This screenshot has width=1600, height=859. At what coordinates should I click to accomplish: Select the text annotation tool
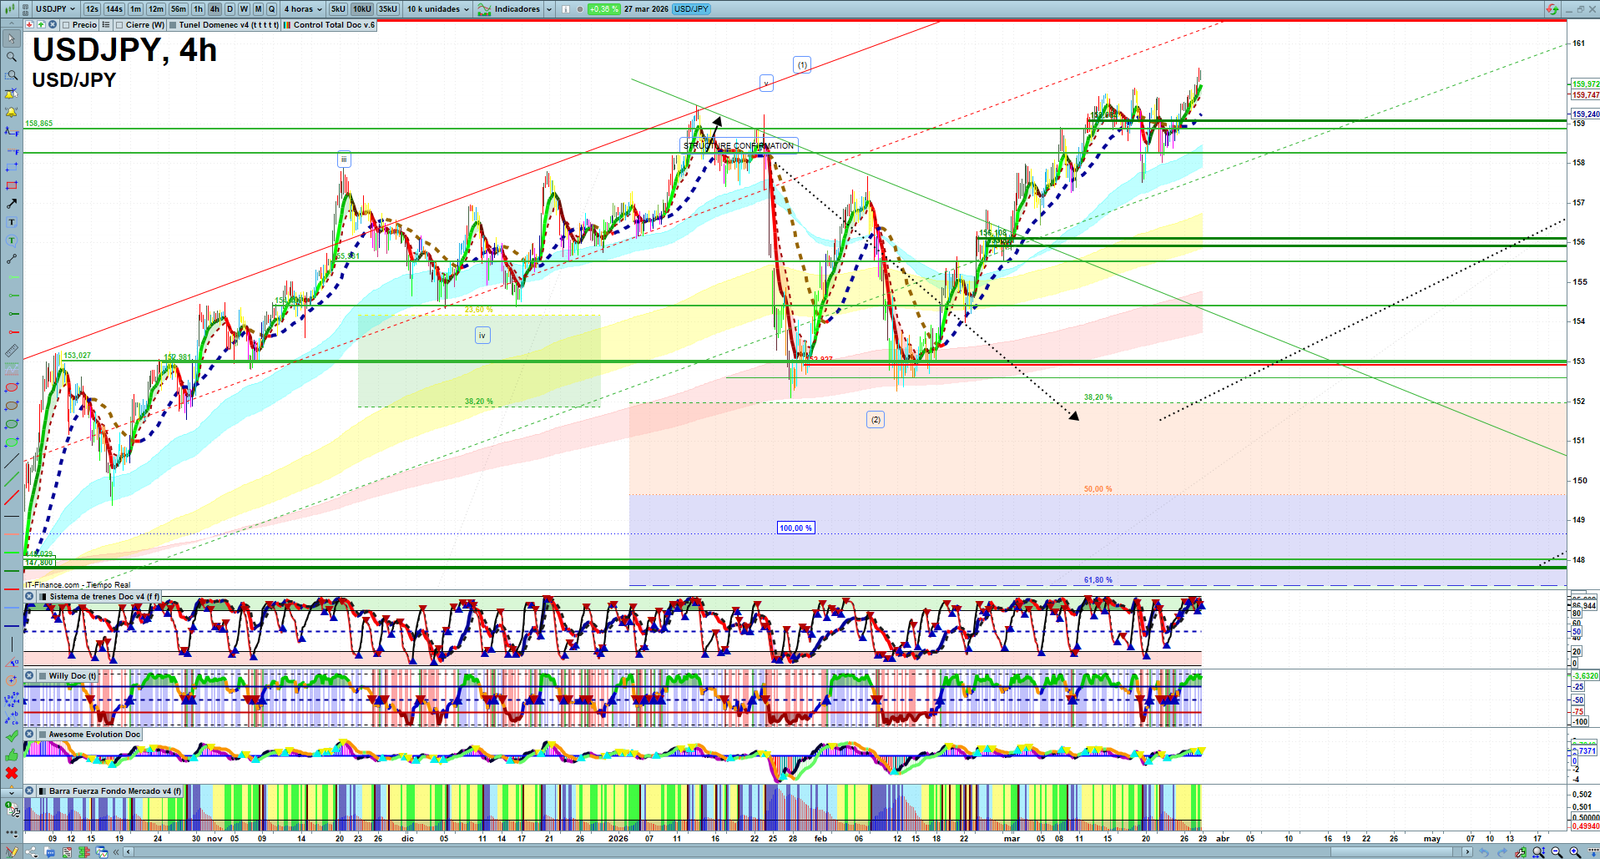pos(11,222)
